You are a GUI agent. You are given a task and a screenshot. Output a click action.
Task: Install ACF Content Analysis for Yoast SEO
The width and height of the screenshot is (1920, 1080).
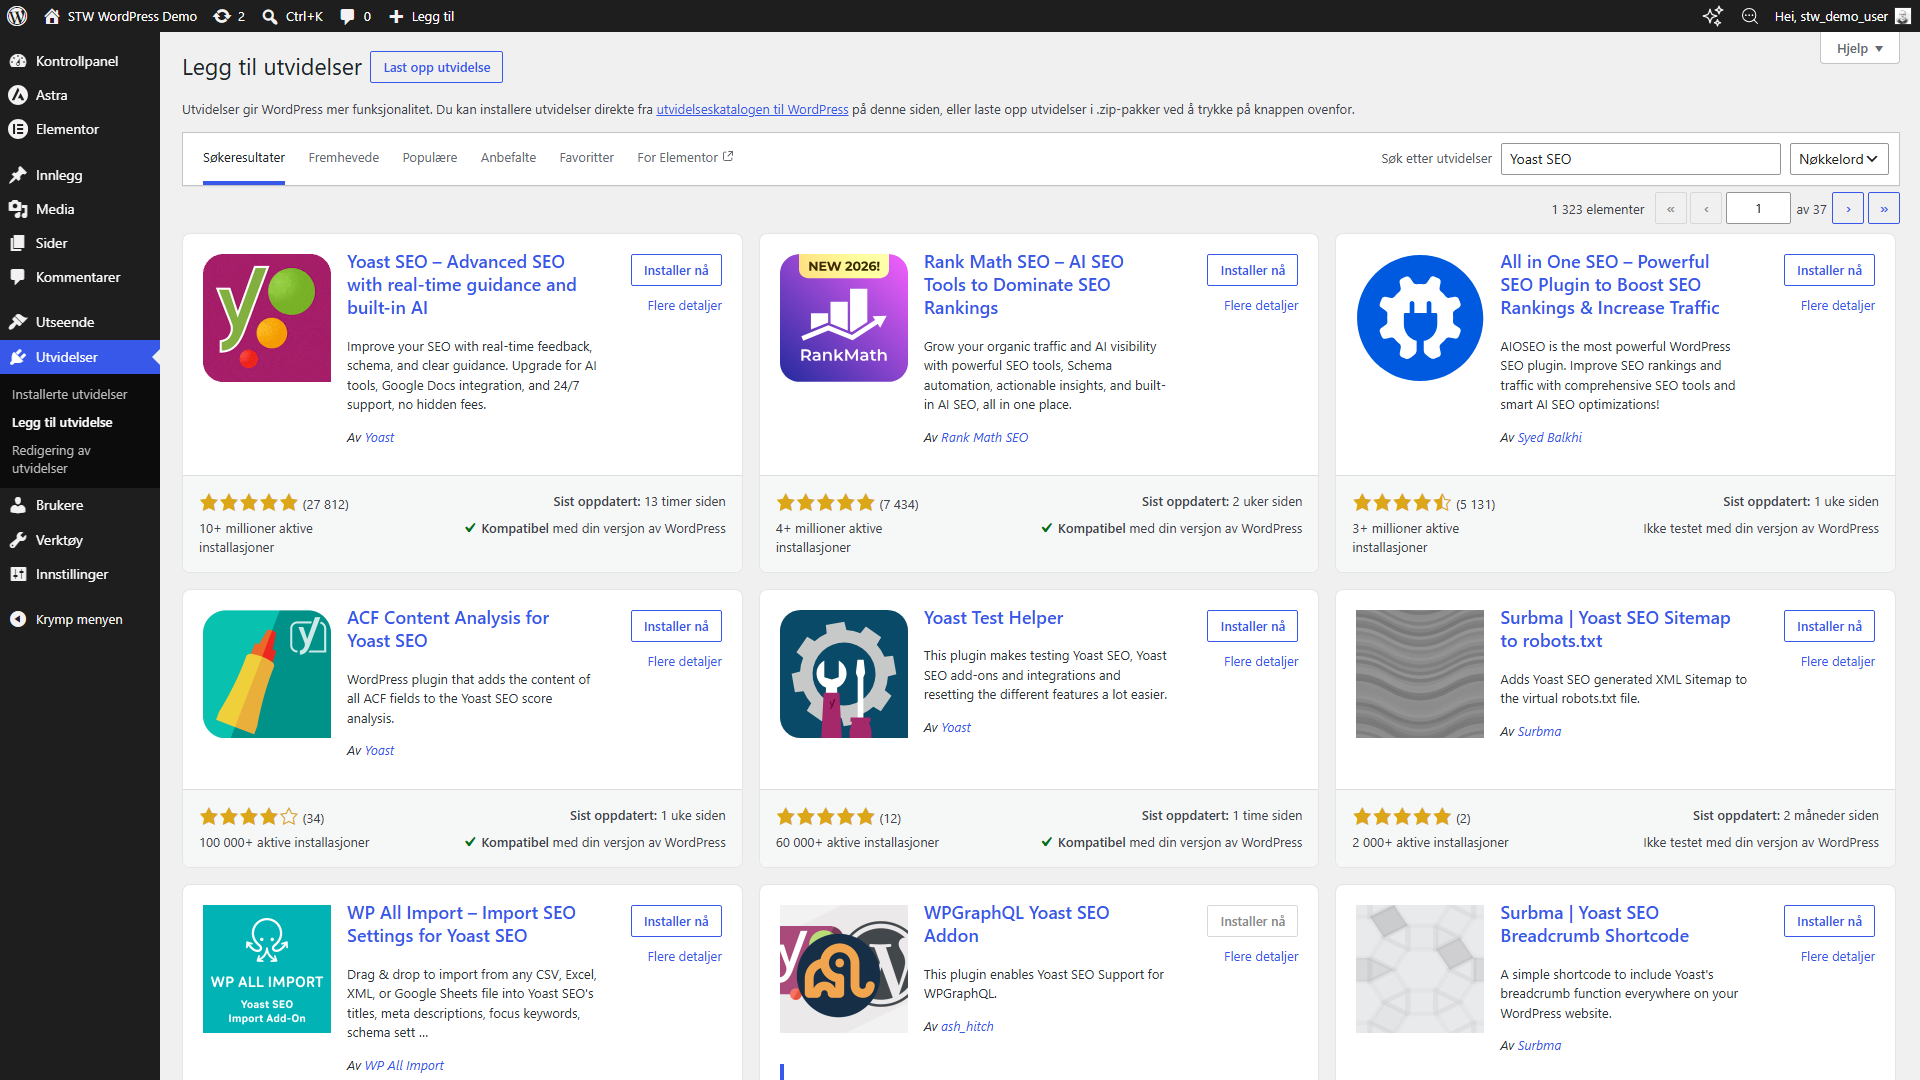coord(676,626)
